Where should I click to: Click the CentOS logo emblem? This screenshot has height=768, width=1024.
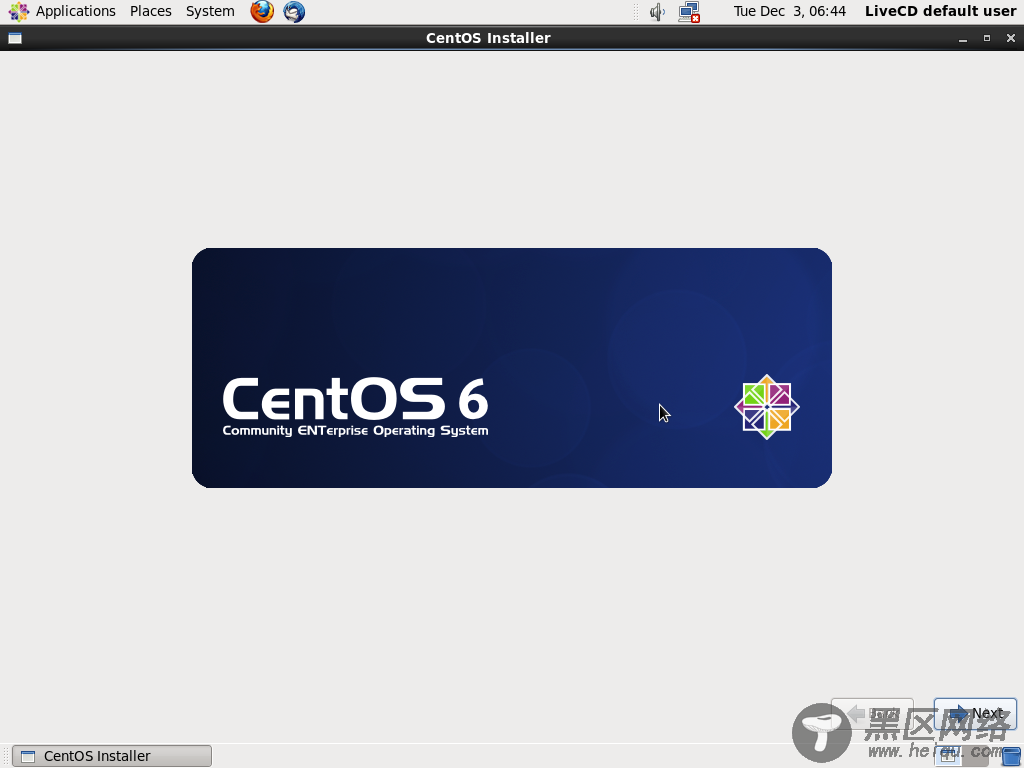pos(767,407)
